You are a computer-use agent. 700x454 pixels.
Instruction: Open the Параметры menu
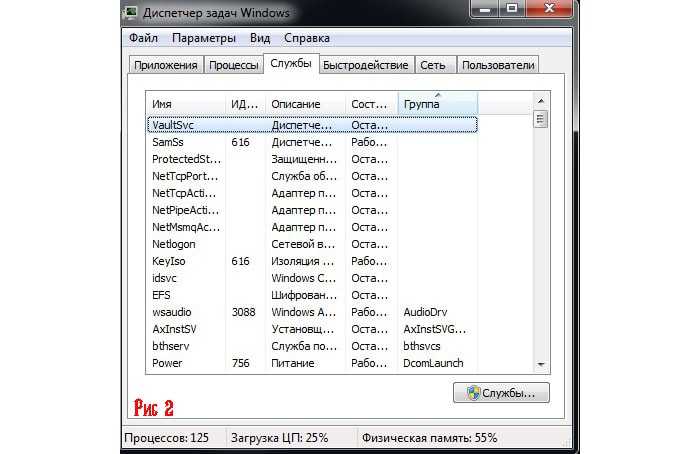(x=204, y=38)
